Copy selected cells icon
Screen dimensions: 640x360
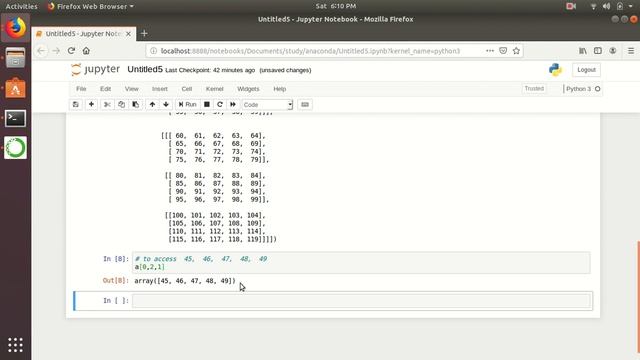tap(122, 104)
